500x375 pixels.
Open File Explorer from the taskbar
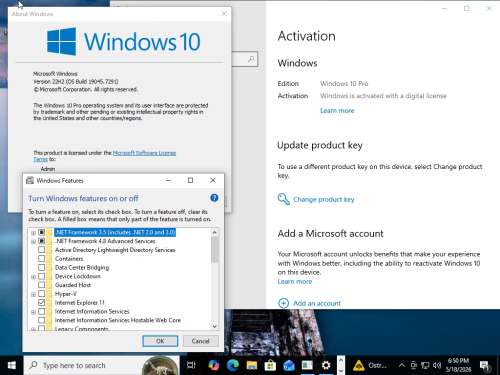(x=252, y=365)
